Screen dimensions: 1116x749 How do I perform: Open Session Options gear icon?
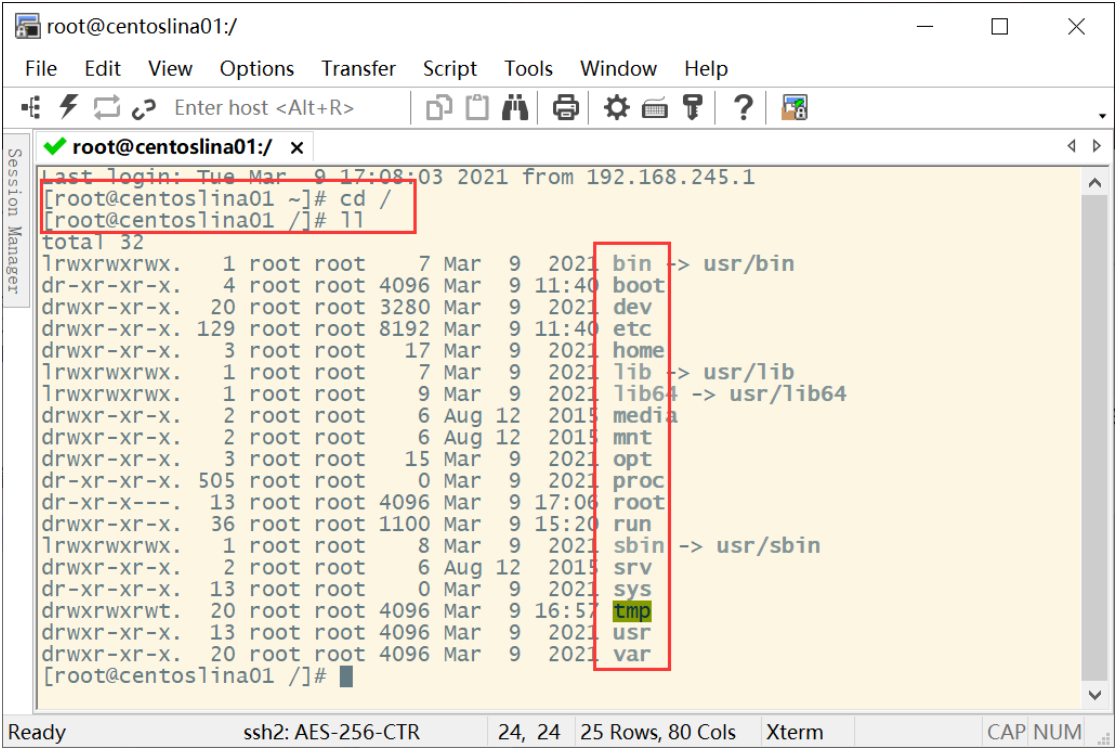click(616, 108)
